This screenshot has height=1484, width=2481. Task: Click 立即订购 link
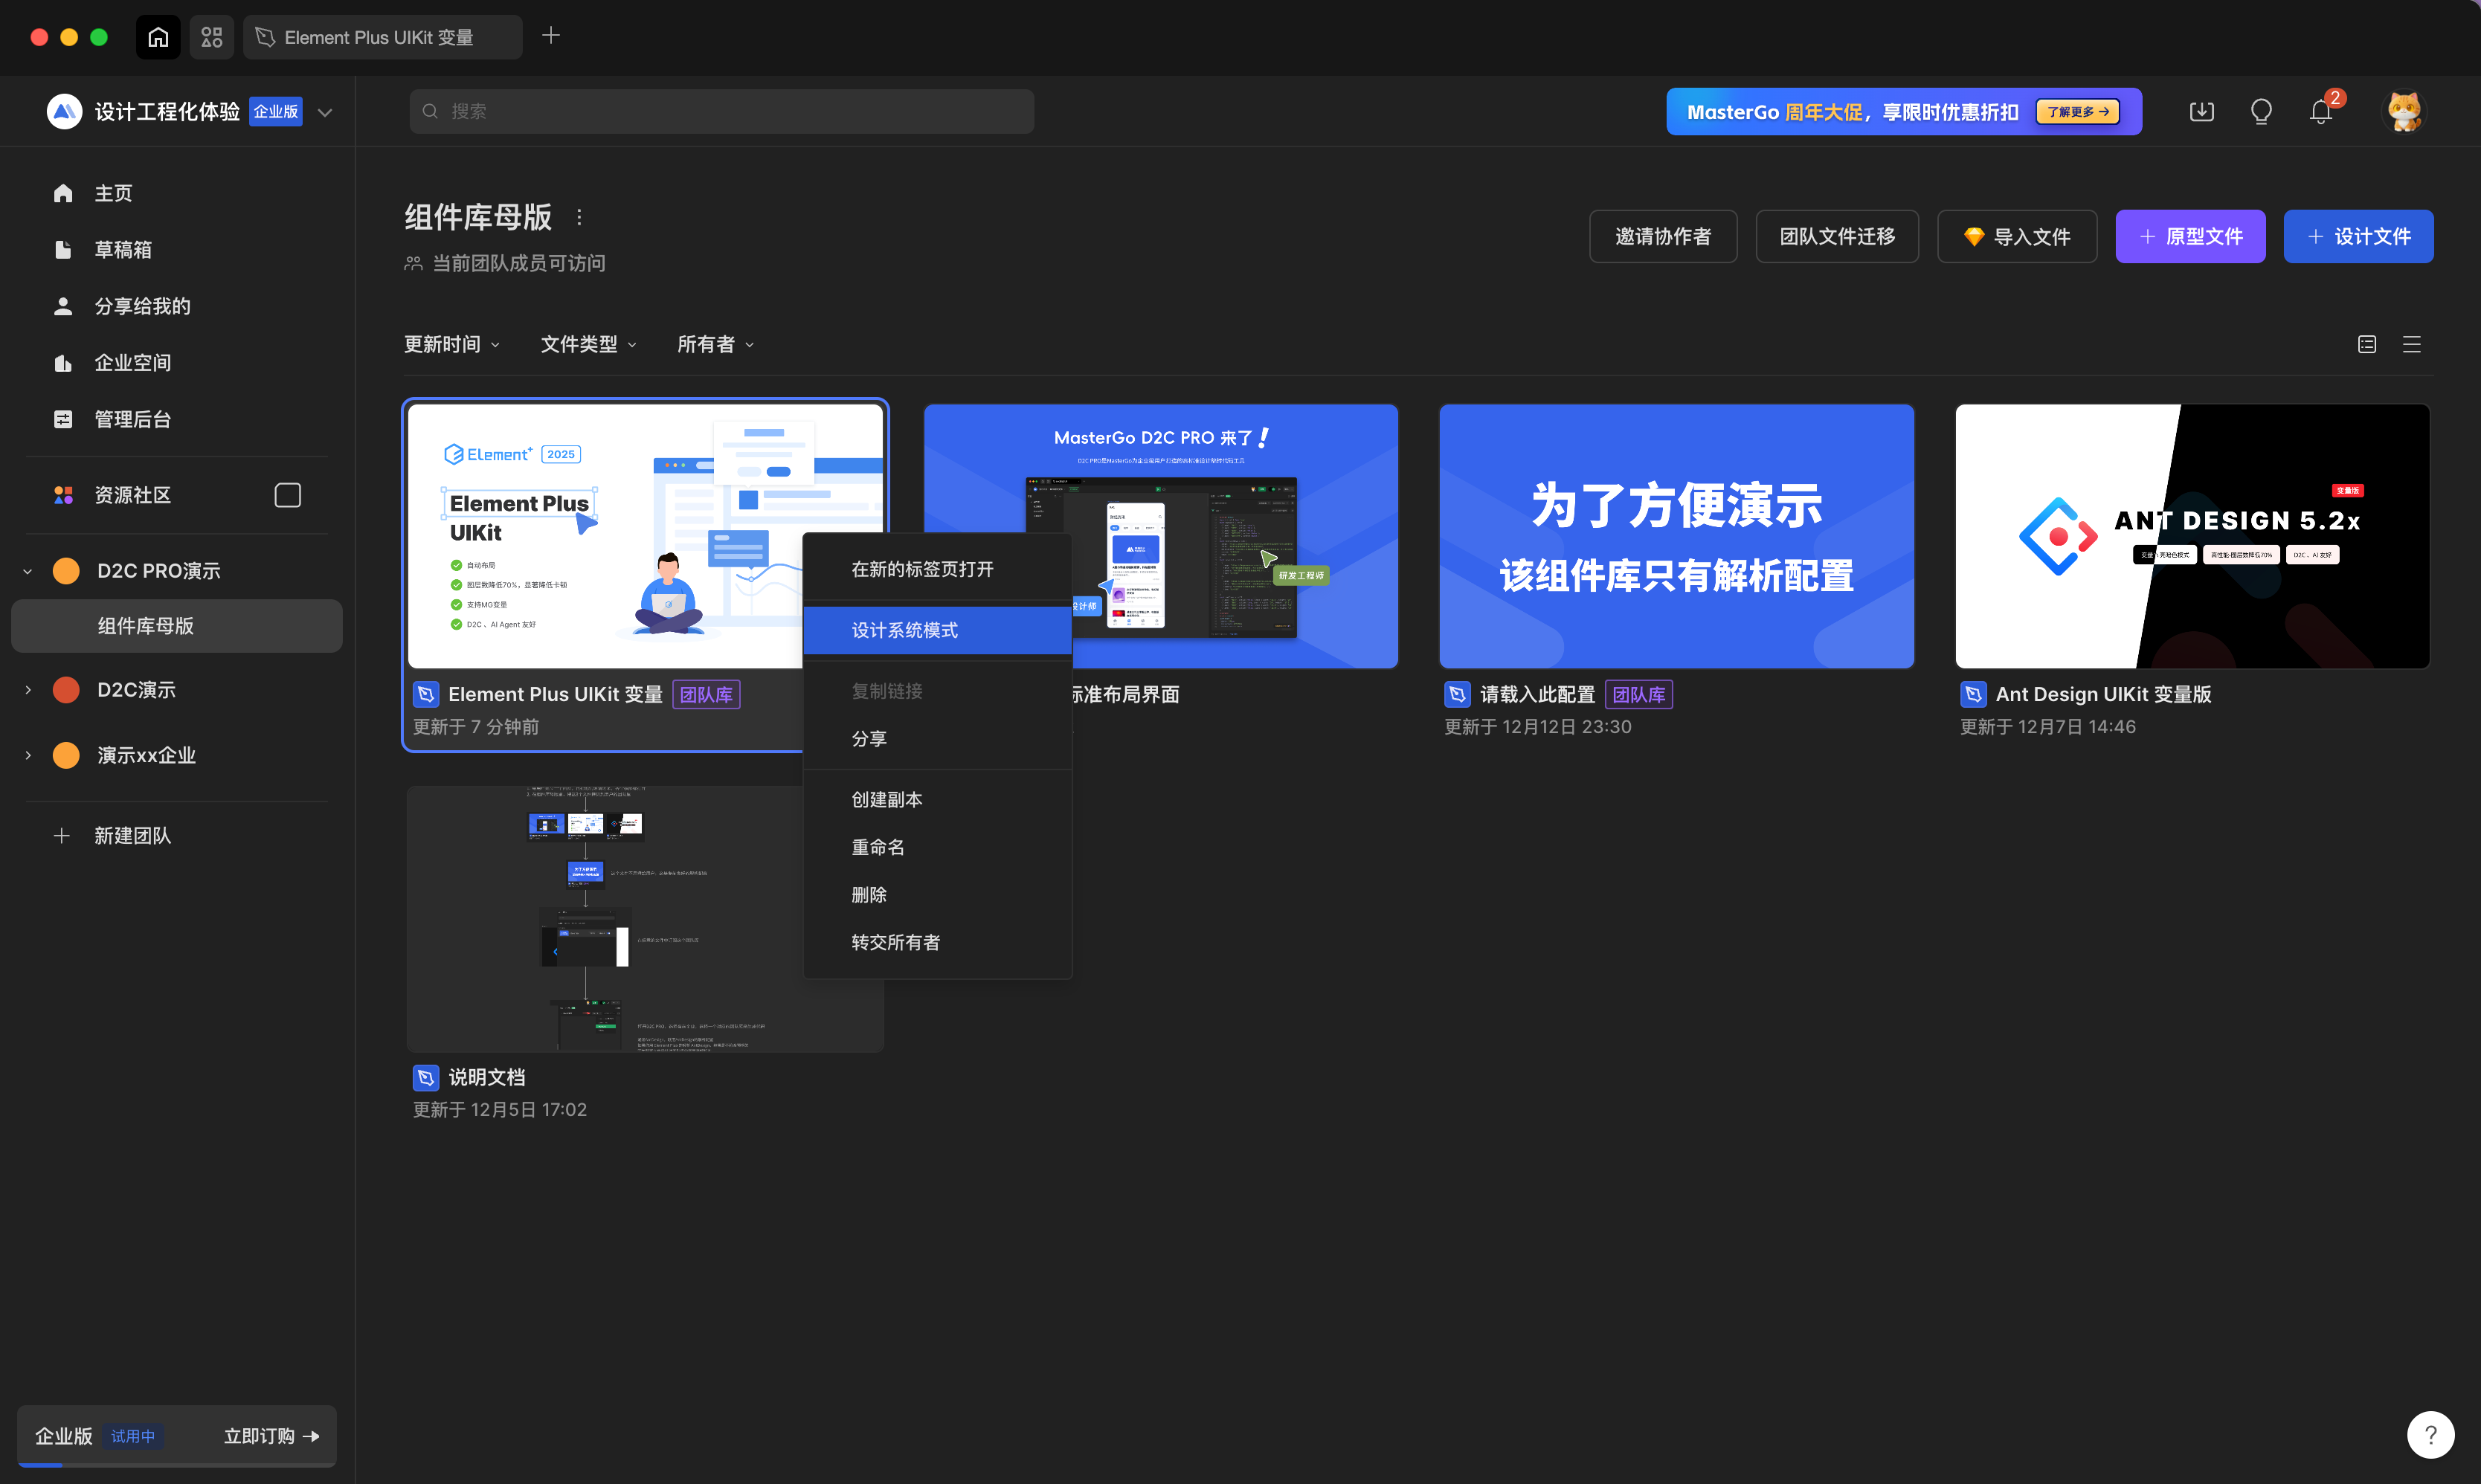coord(271,1436)
